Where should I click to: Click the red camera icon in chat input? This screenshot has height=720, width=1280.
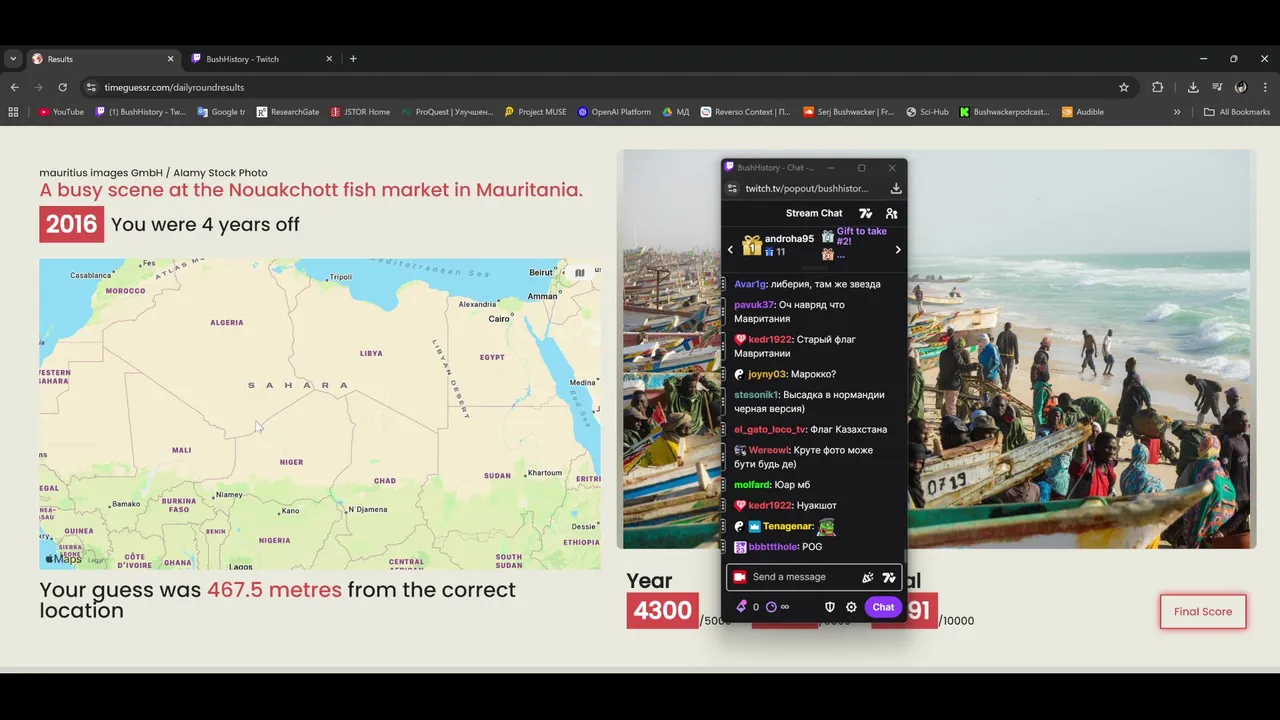739,577
